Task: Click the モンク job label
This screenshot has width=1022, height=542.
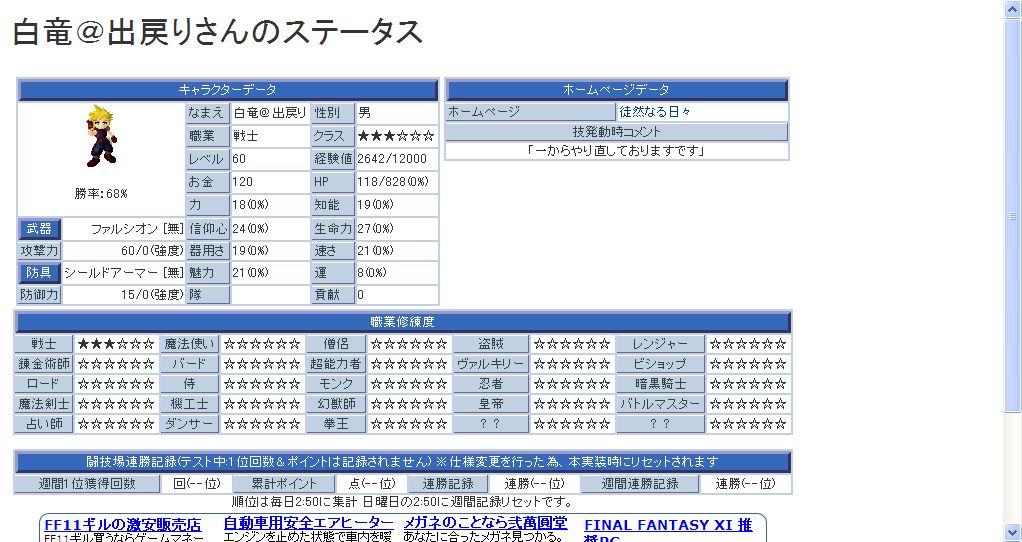Action: (x=336, y=384)
